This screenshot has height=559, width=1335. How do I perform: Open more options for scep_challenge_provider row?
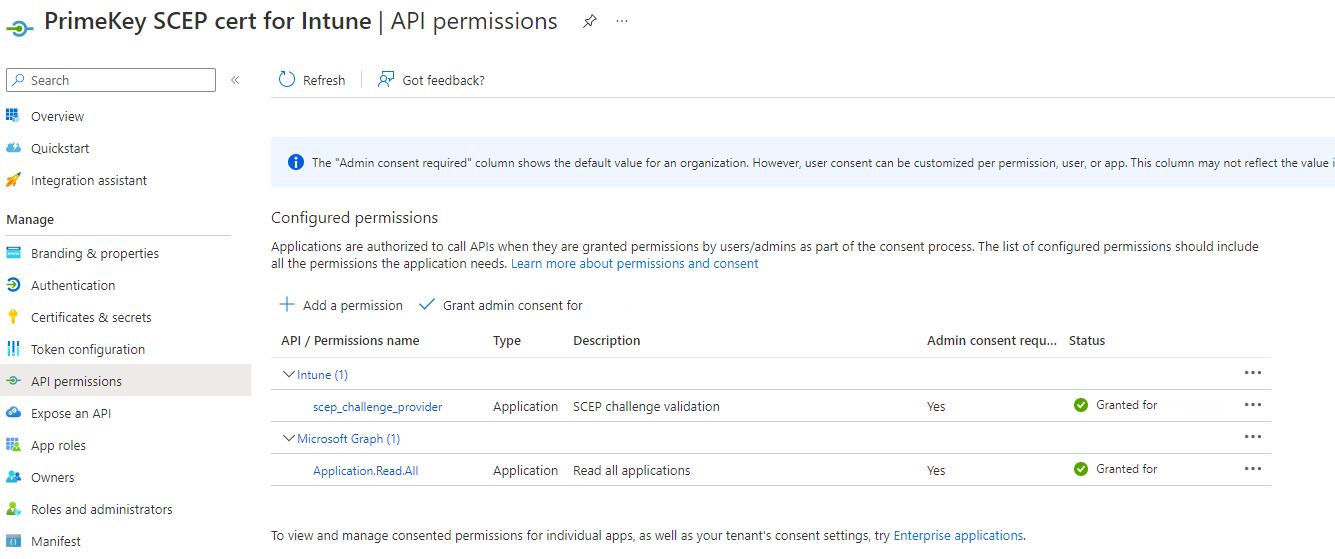1252,405
